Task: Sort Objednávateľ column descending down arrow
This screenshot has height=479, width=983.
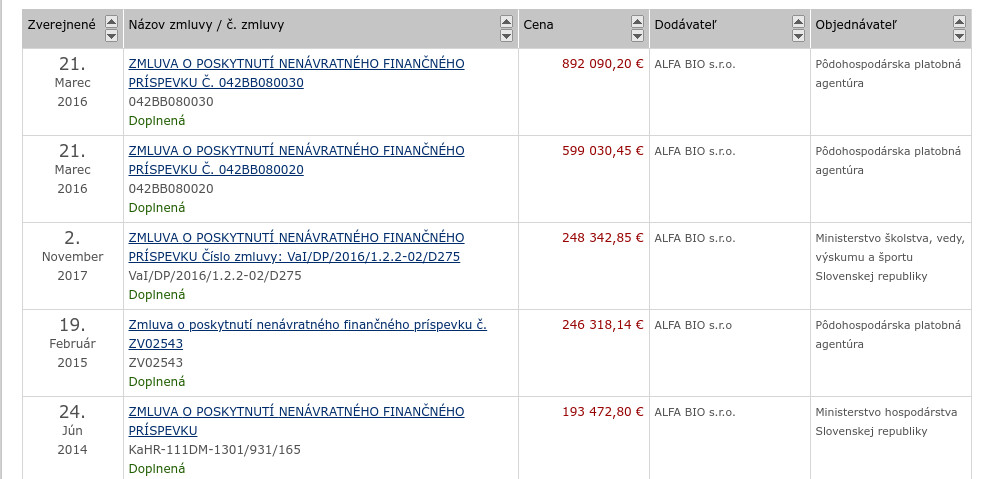Action: click(x=959, y=36)
